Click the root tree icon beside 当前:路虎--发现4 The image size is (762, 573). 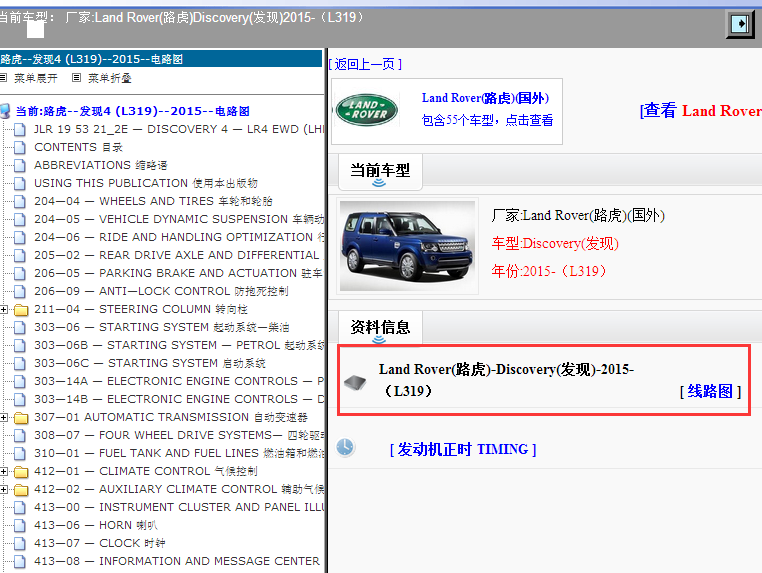click(5, 111)
